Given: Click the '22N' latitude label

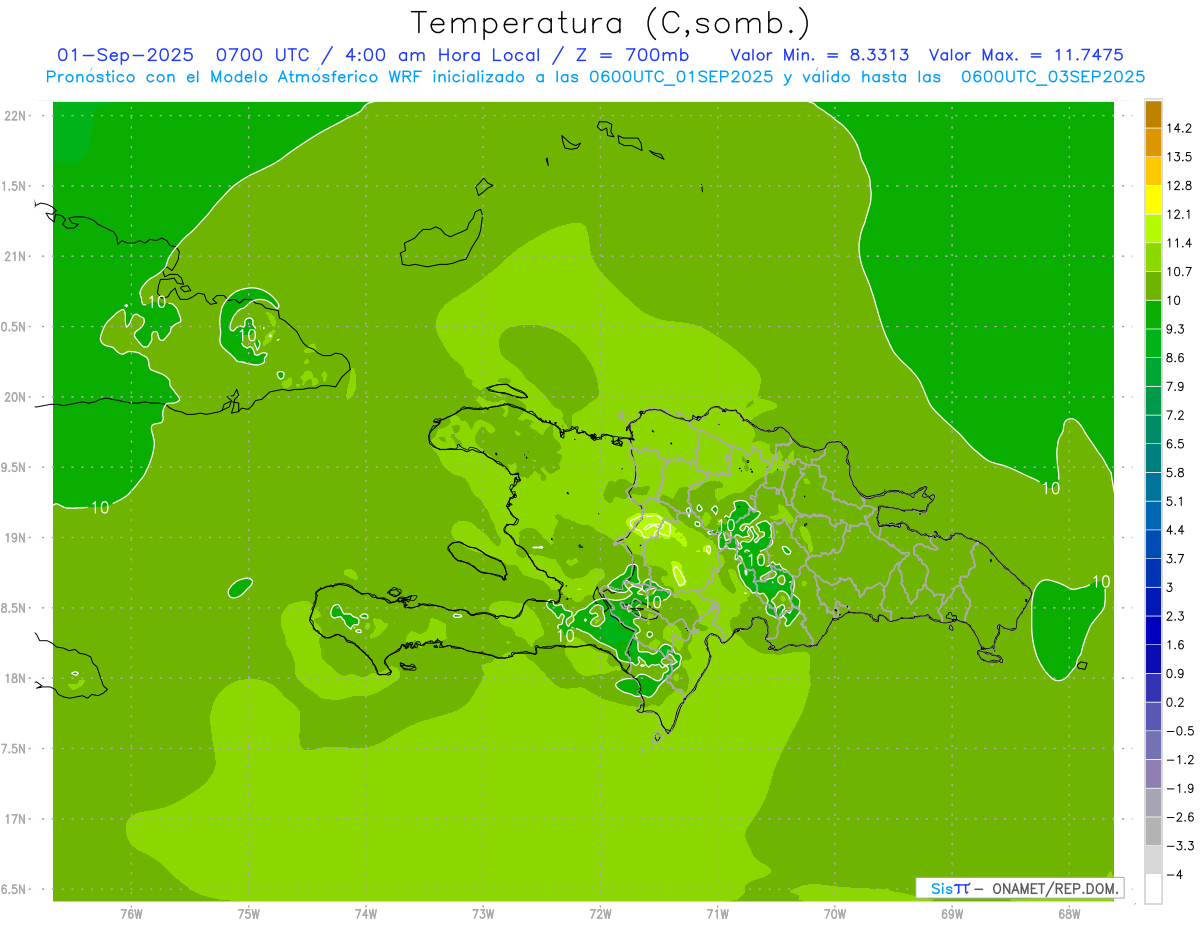Looking at the screenshot, I should pyautogui.click(x=15, y=116).
